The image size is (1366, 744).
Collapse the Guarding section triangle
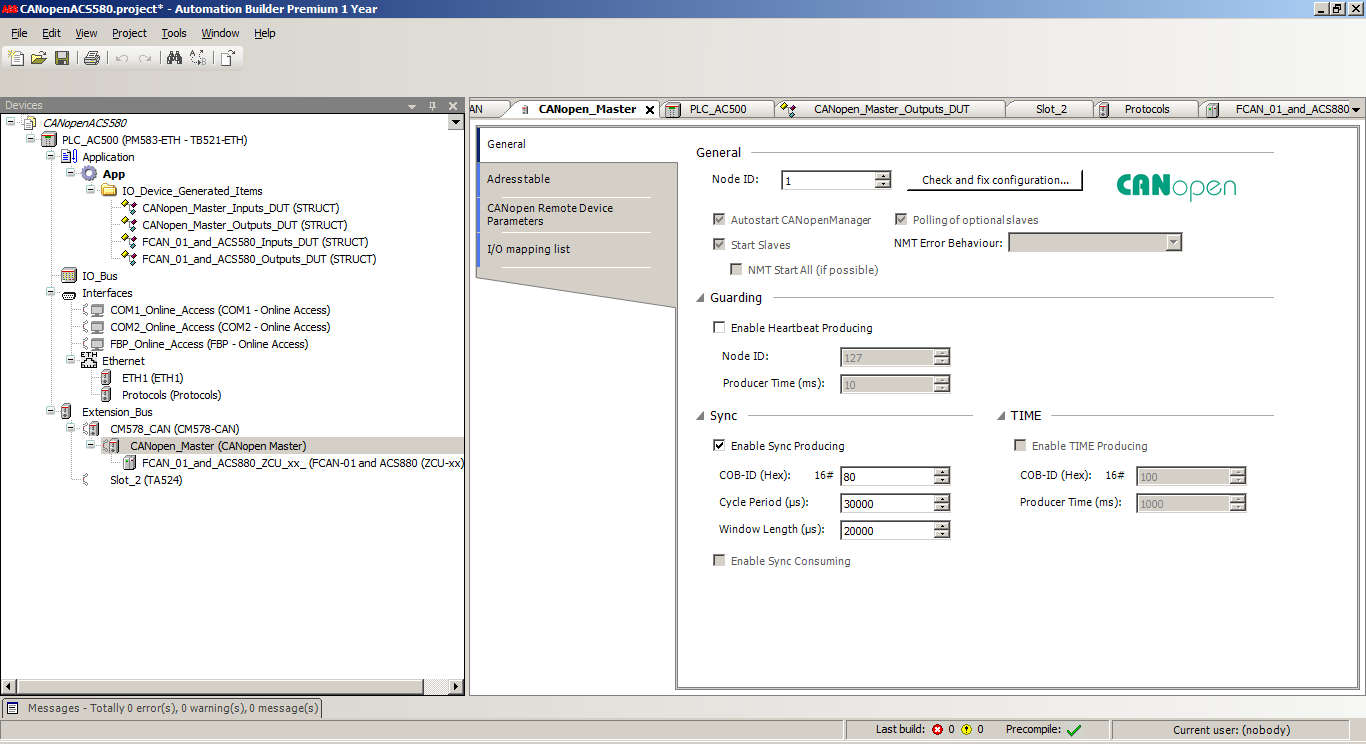pyautogui.click(x=700, y=298)
